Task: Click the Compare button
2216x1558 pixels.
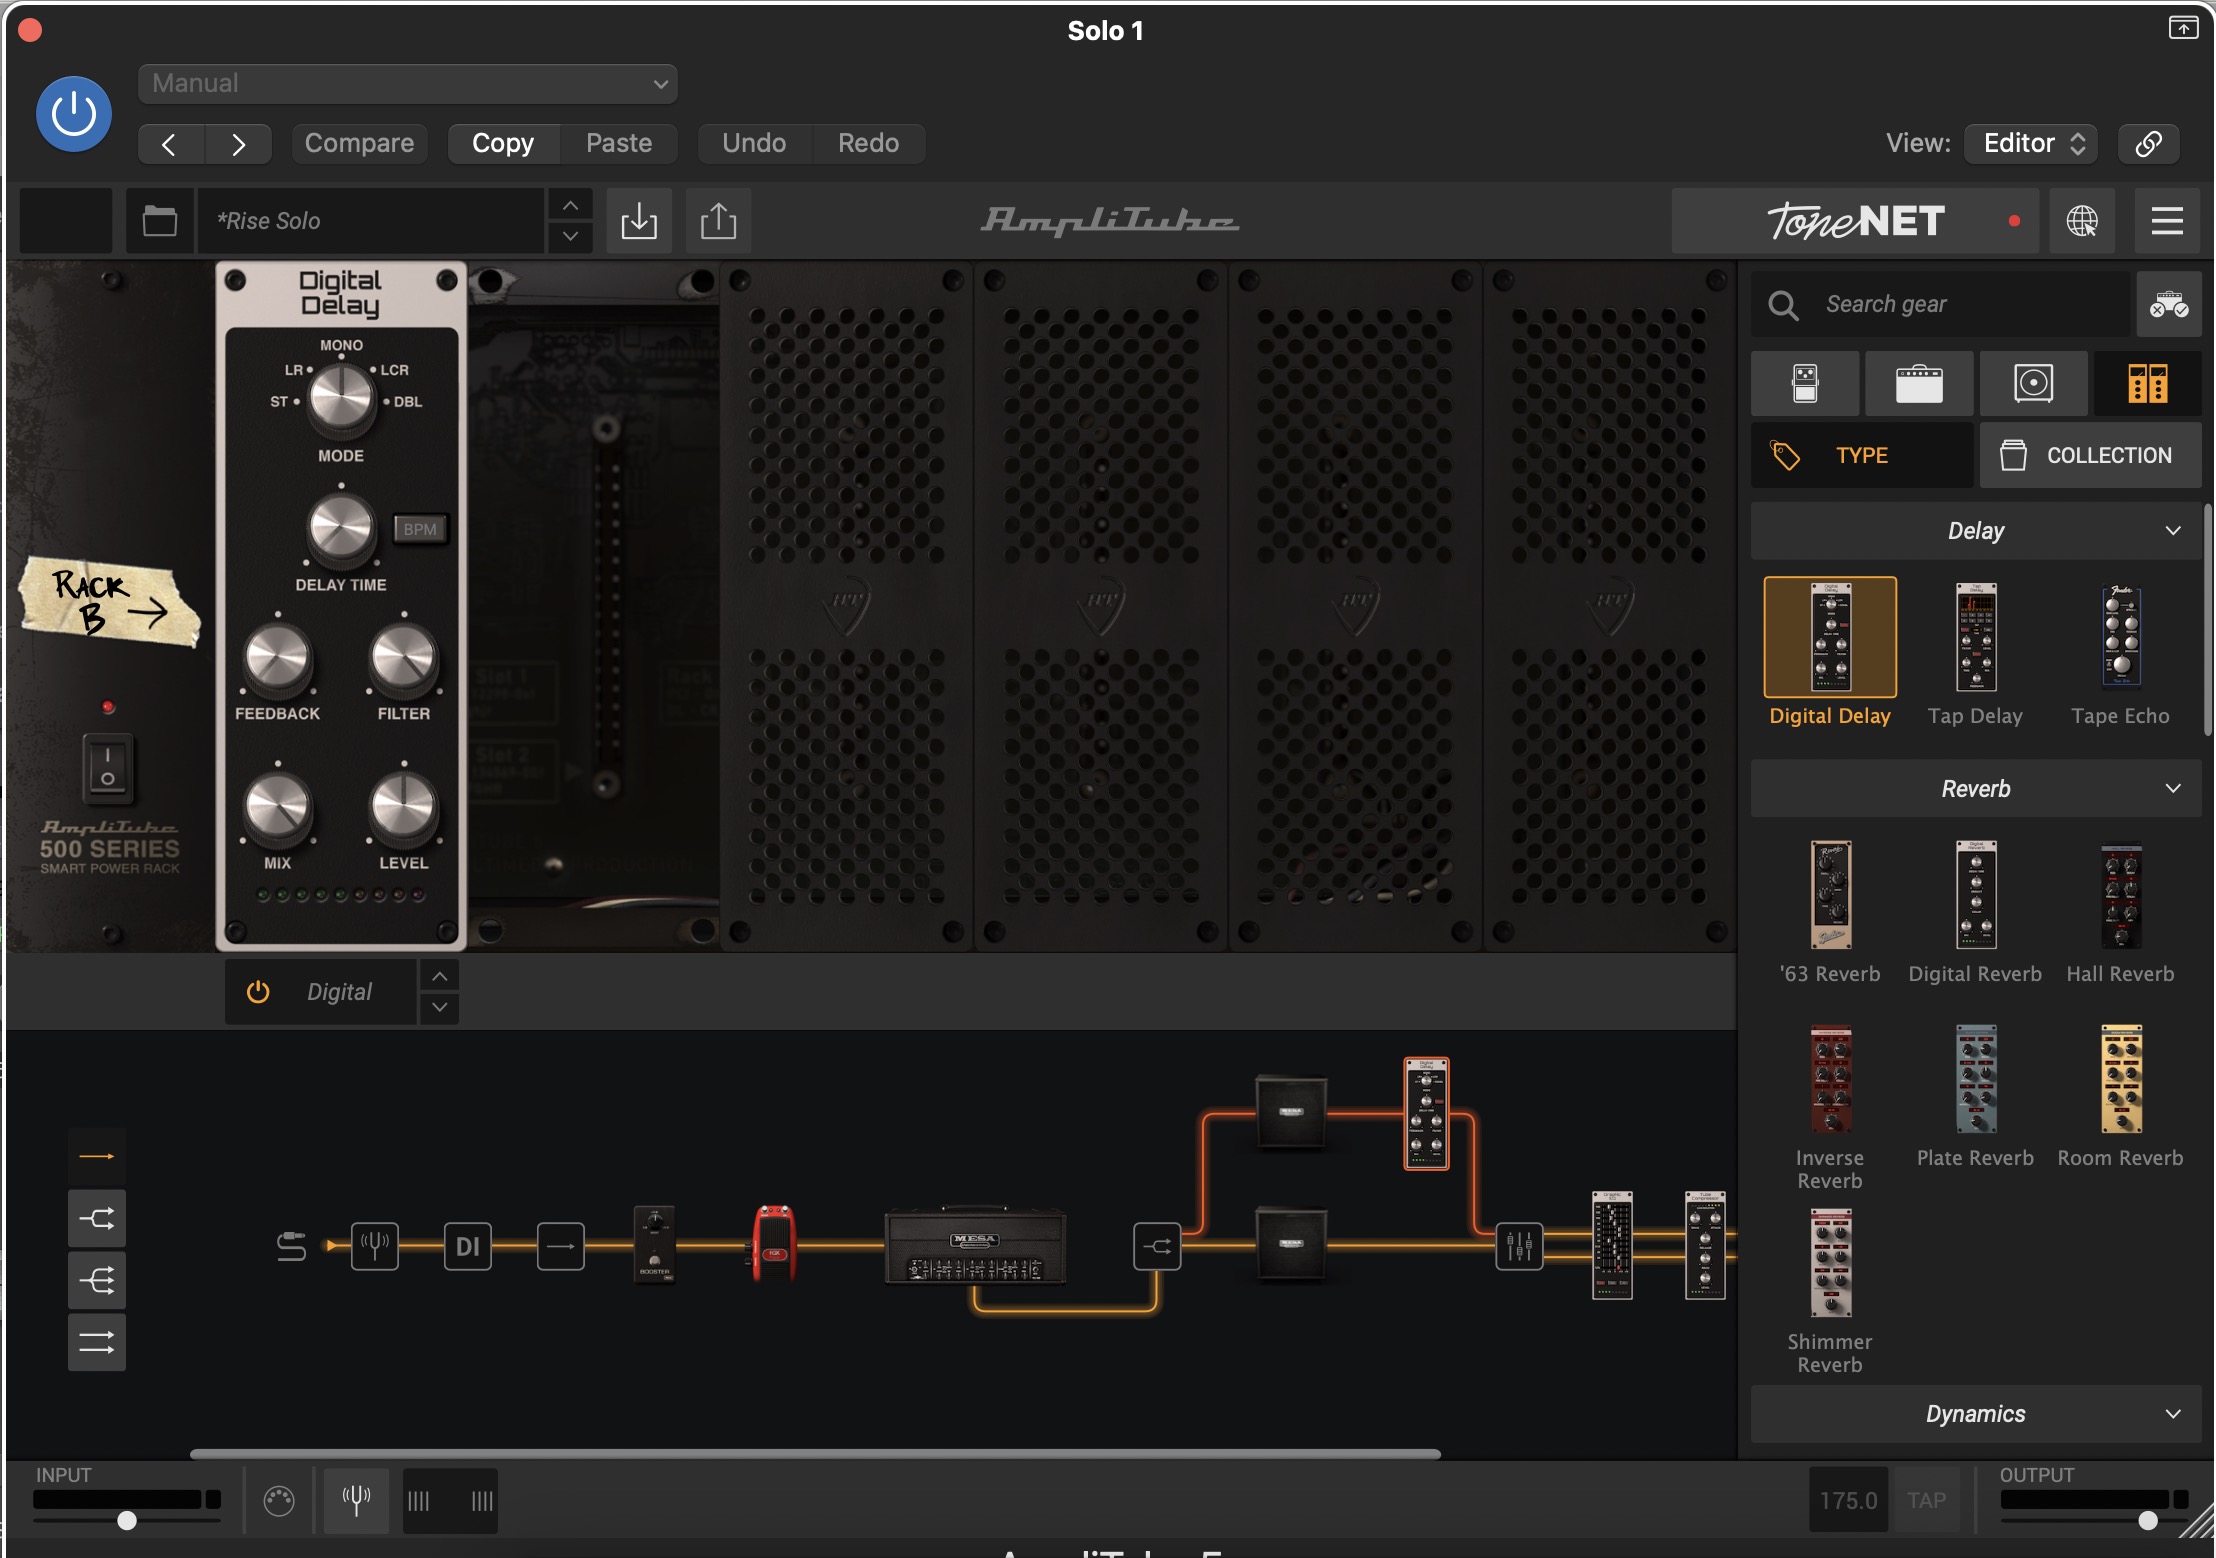Action: coord(359,143)
